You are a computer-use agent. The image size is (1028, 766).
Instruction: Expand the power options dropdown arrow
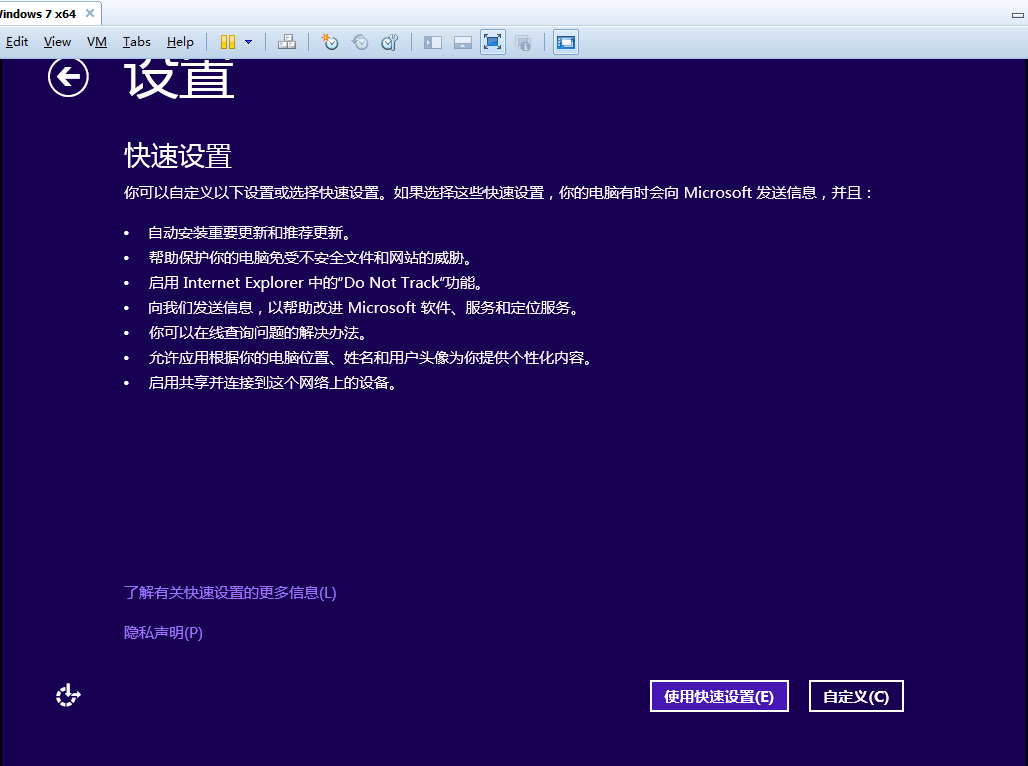coord(248,42)
